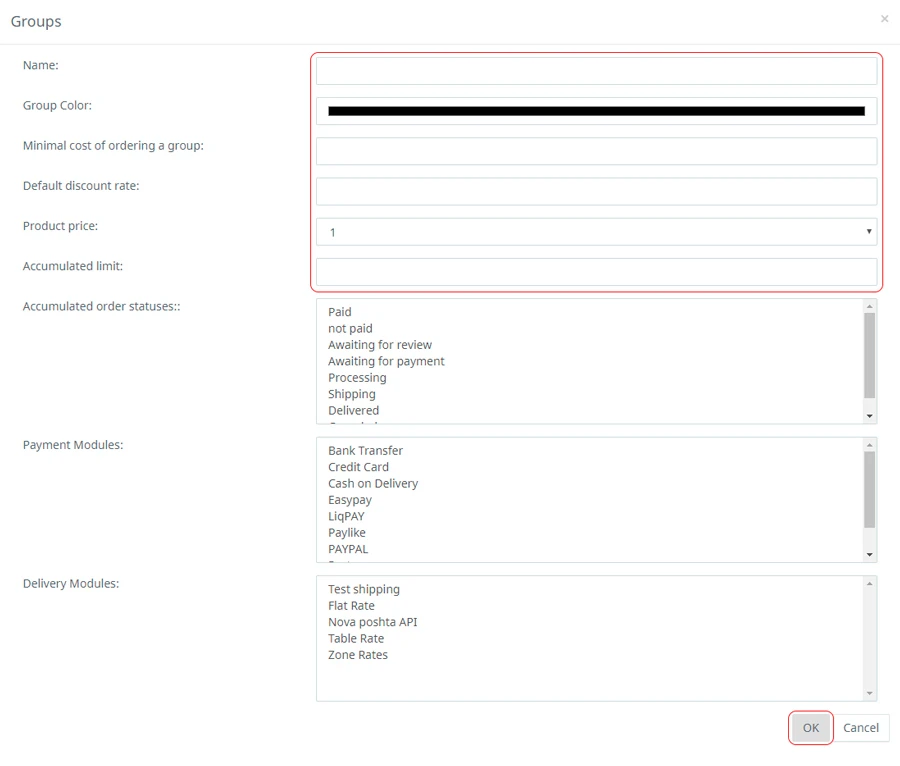900x766 pixels.
Task: Open the Group Color black swatch picker
Action: click(x=596, y=111)
